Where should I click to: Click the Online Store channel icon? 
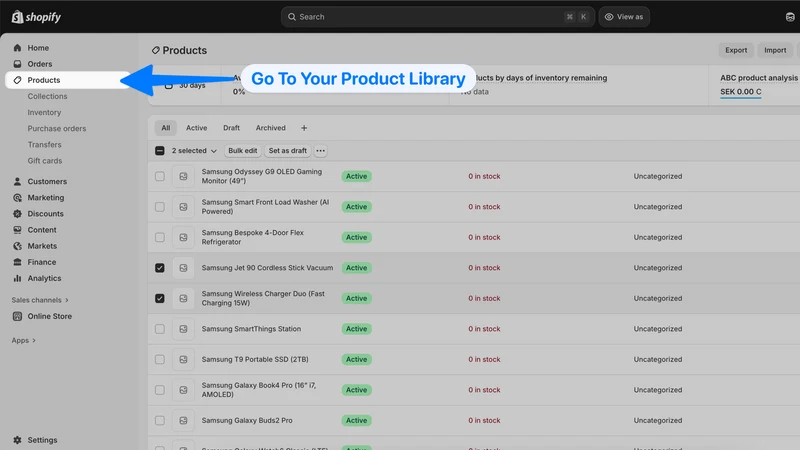click(x=17, y=316)
